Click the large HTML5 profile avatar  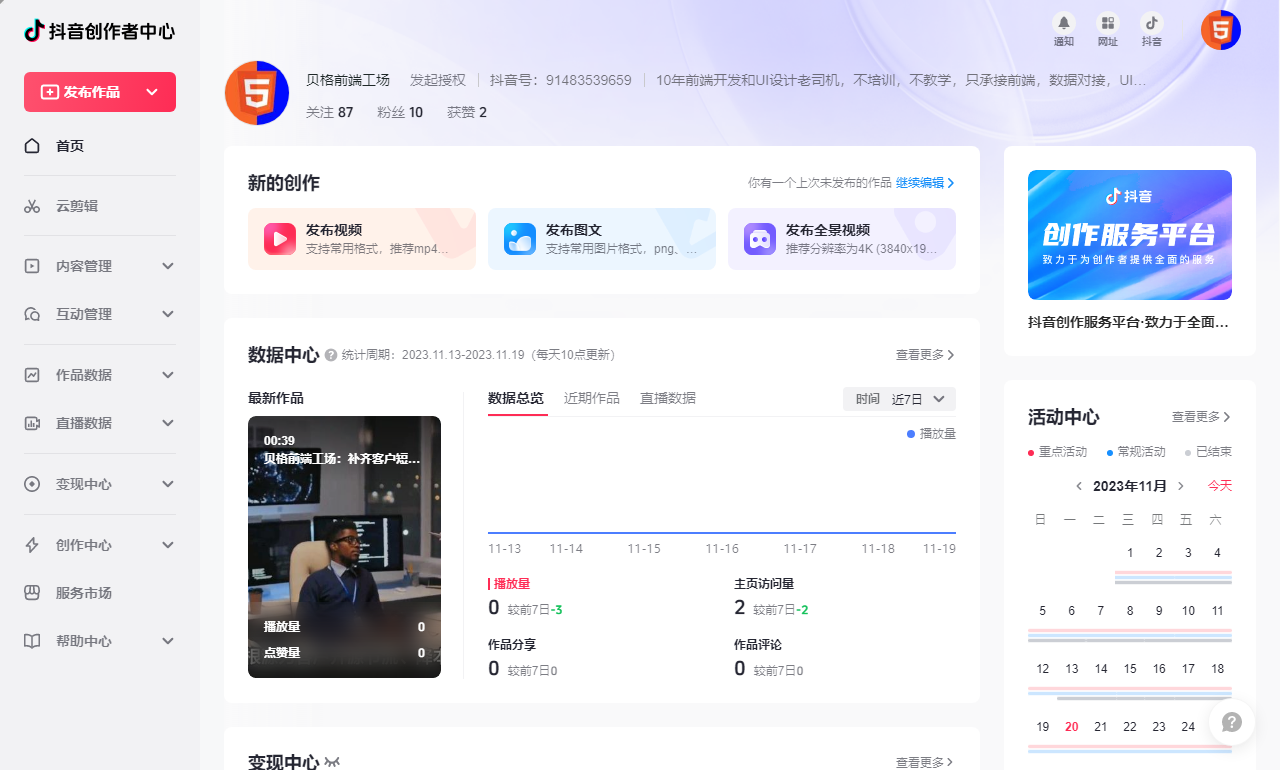(x=257, y=93)
